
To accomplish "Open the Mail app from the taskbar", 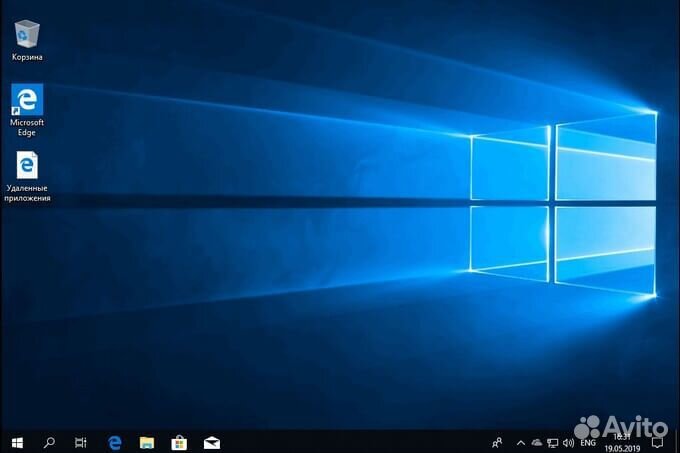I will [x=212, y=443].
